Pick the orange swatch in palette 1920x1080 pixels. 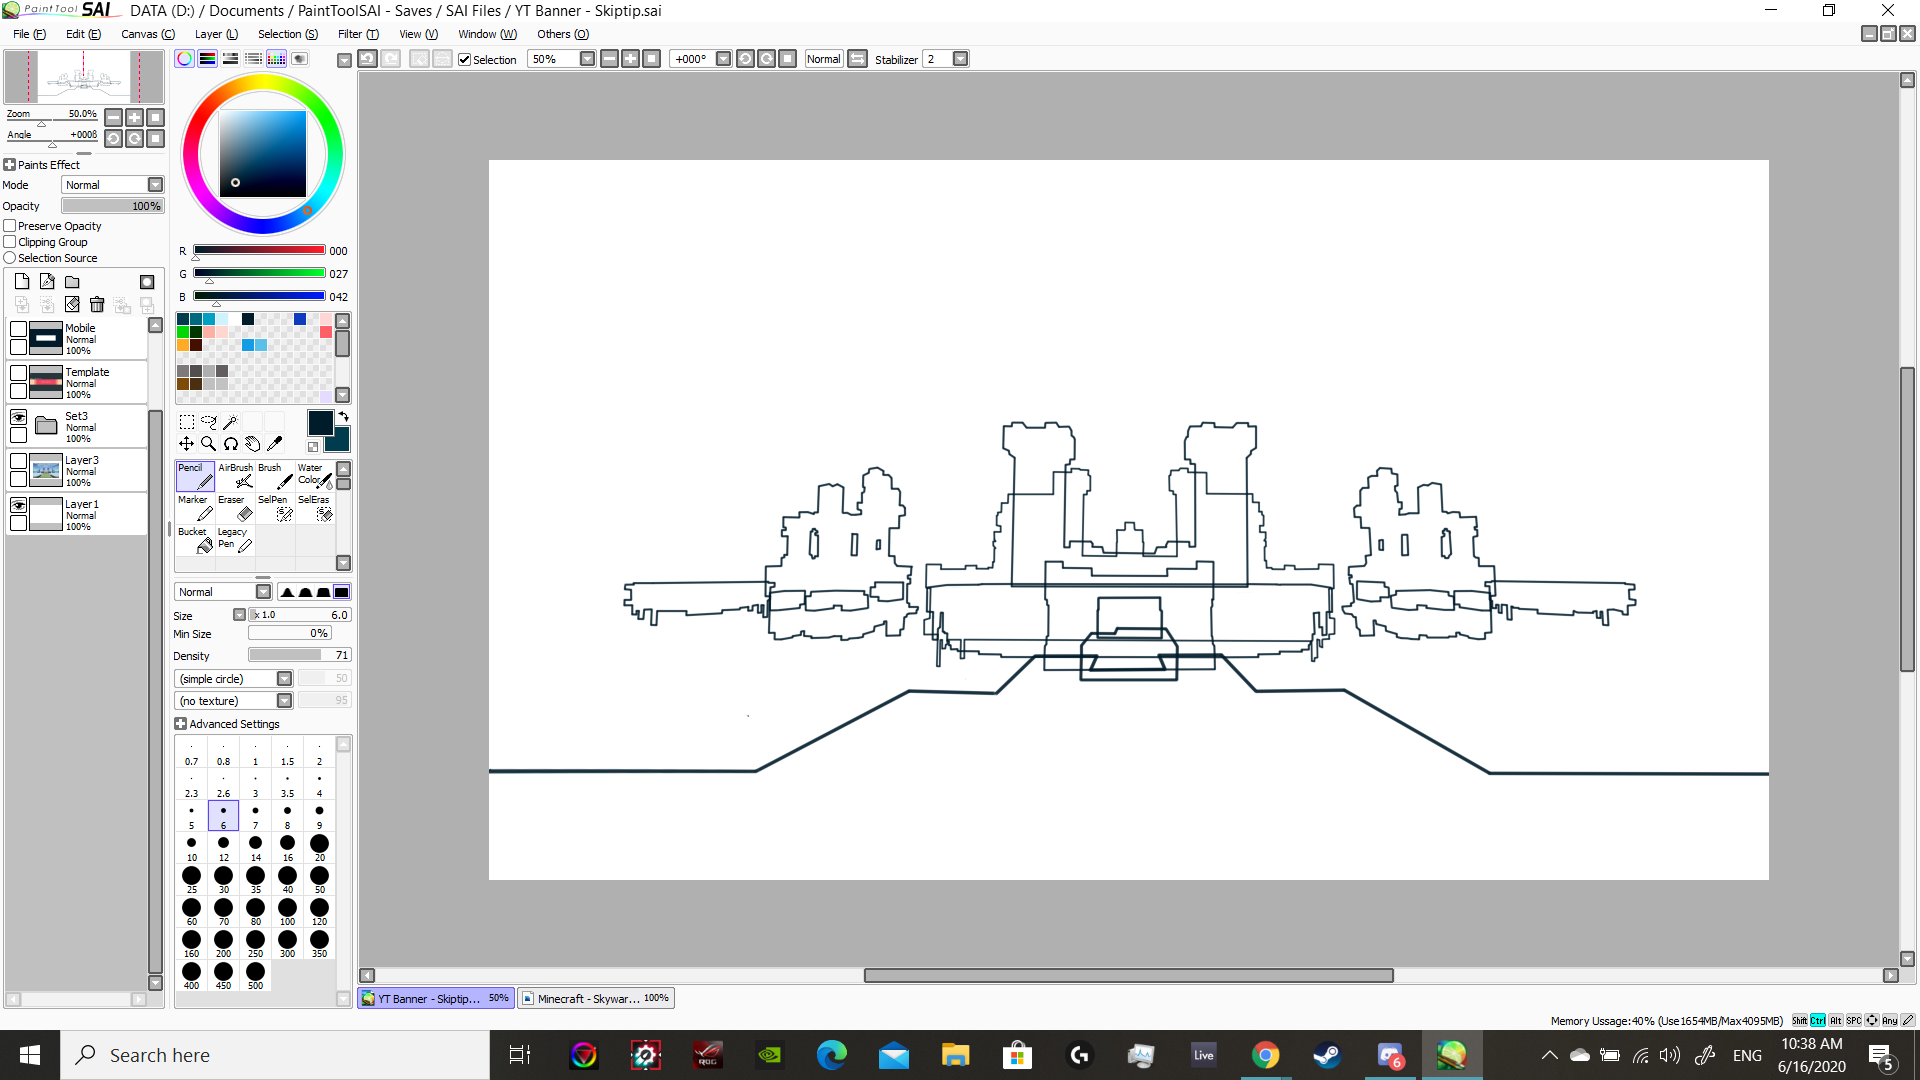click(x=183, y=345)
